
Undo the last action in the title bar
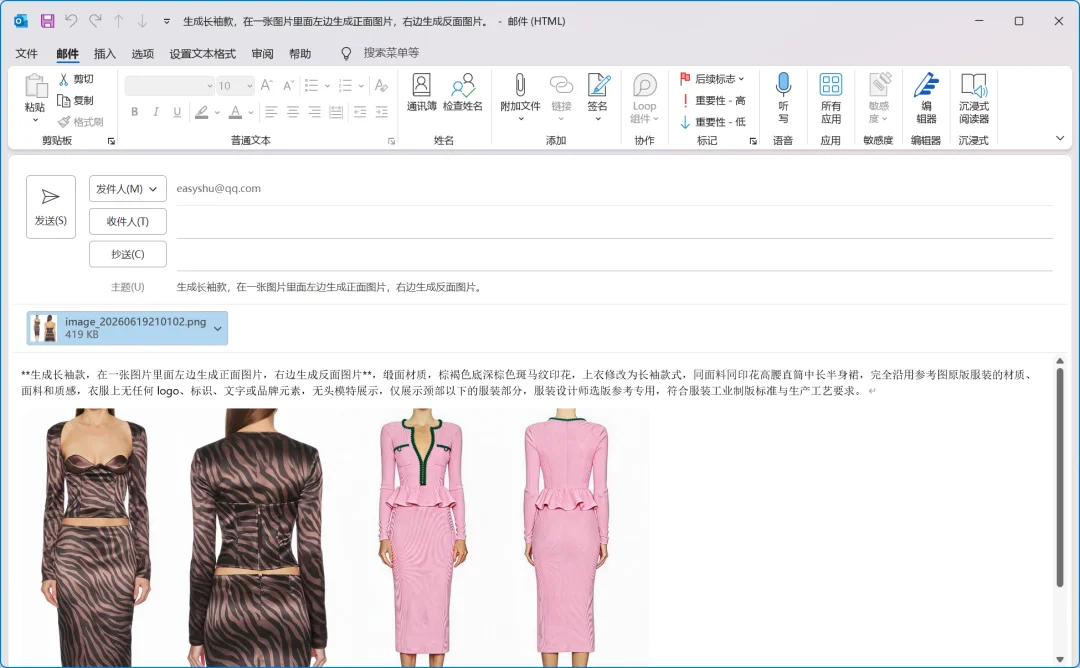click(x=71, y=21)
